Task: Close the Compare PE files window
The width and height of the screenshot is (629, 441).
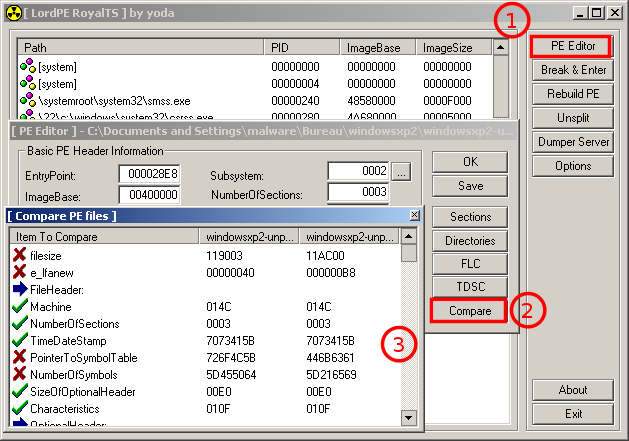Action: click(x=414, y=215)
